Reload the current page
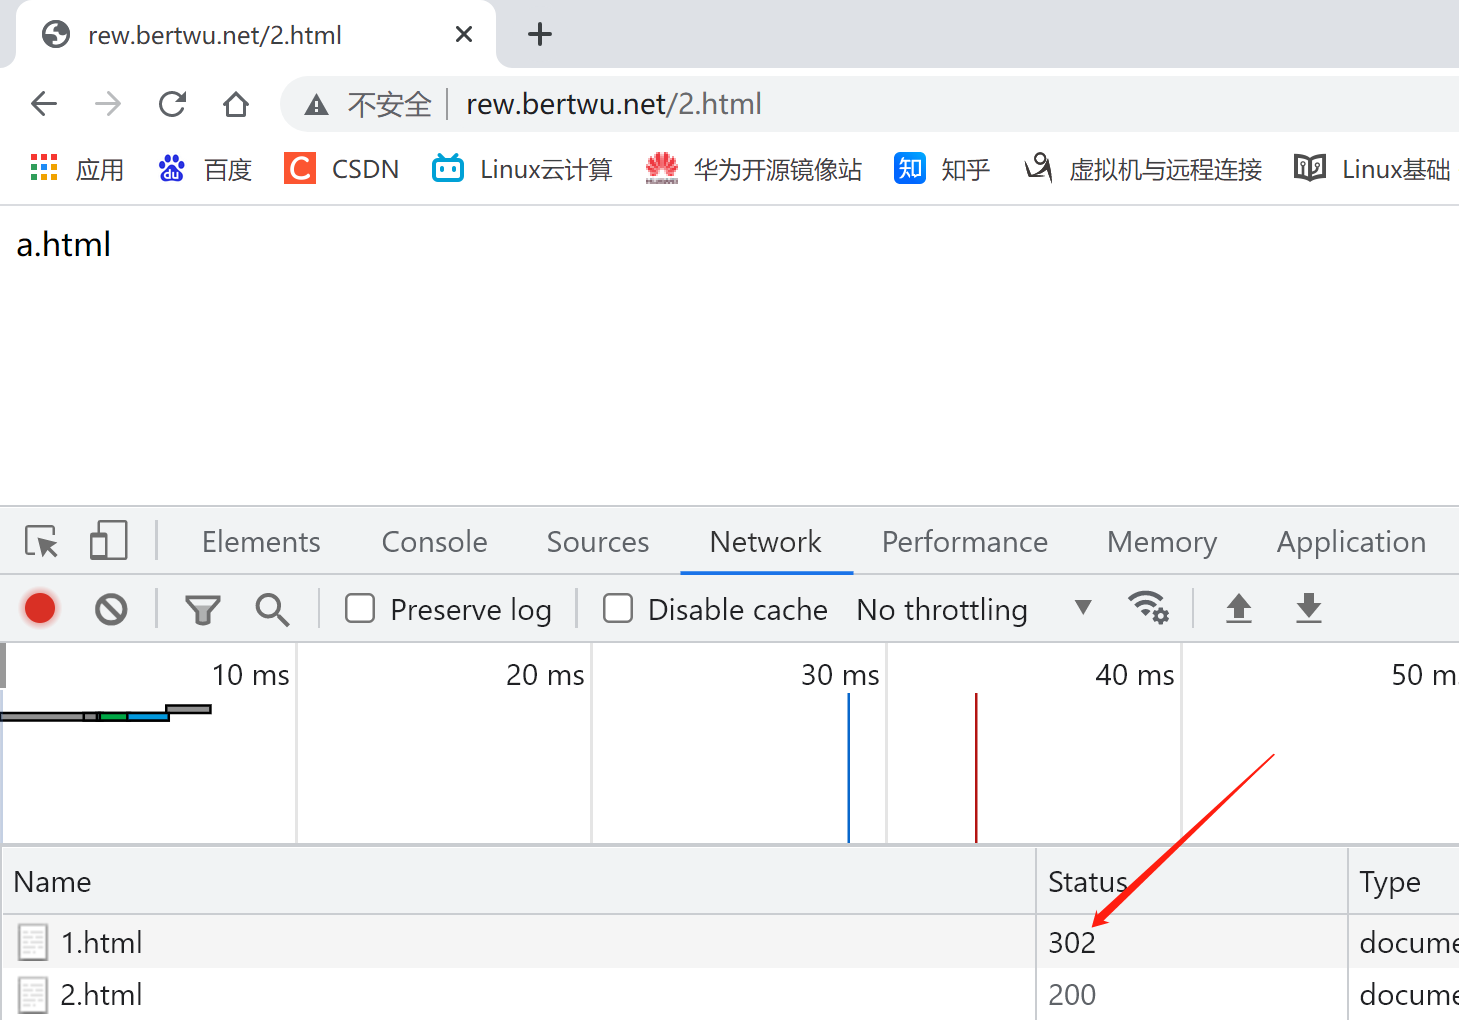Screen dimensions: 1459x1020 pos(172,104)
